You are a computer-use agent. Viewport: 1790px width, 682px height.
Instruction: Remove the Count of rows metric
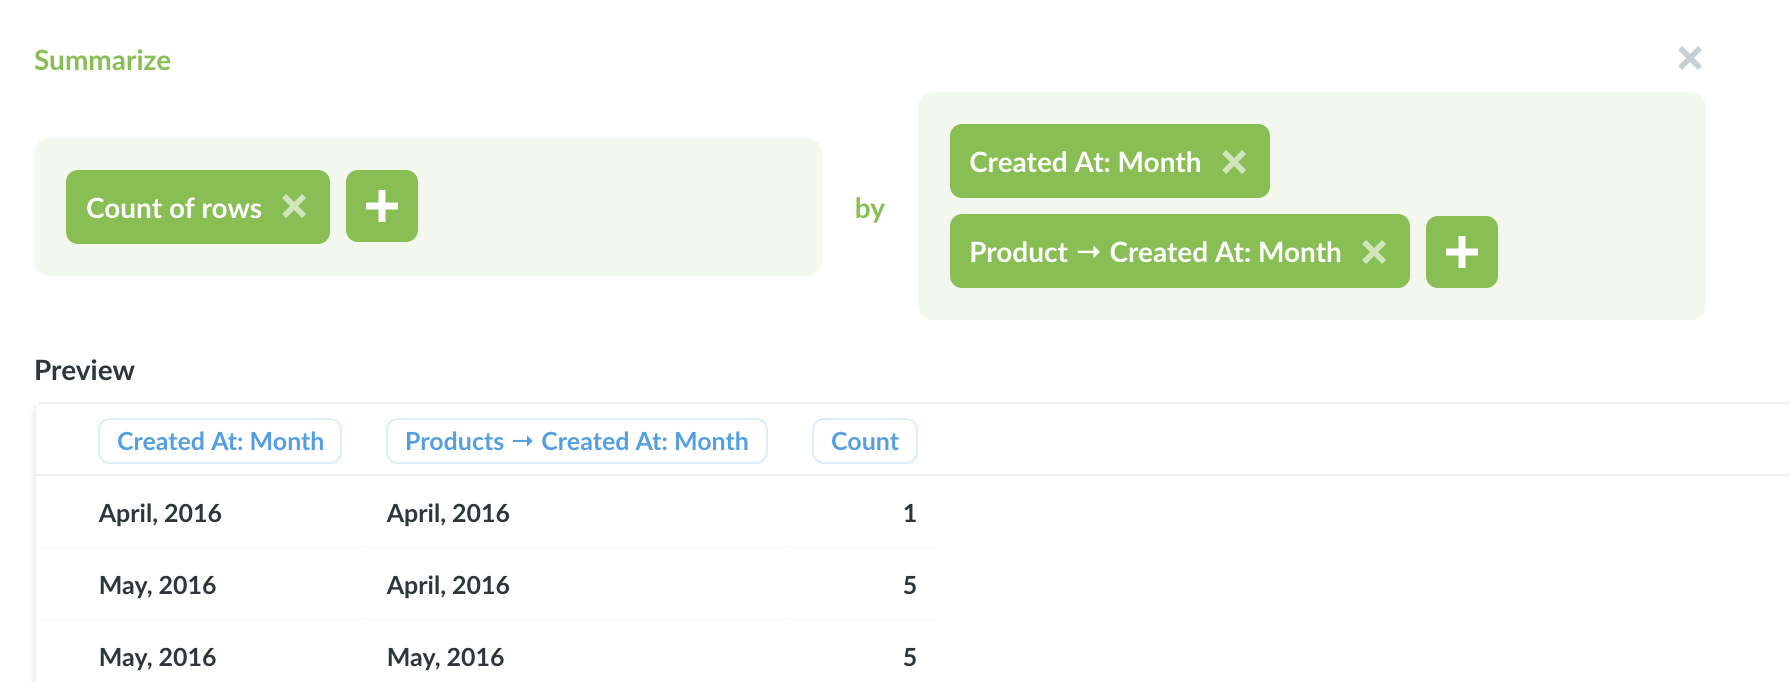(294, 206)
